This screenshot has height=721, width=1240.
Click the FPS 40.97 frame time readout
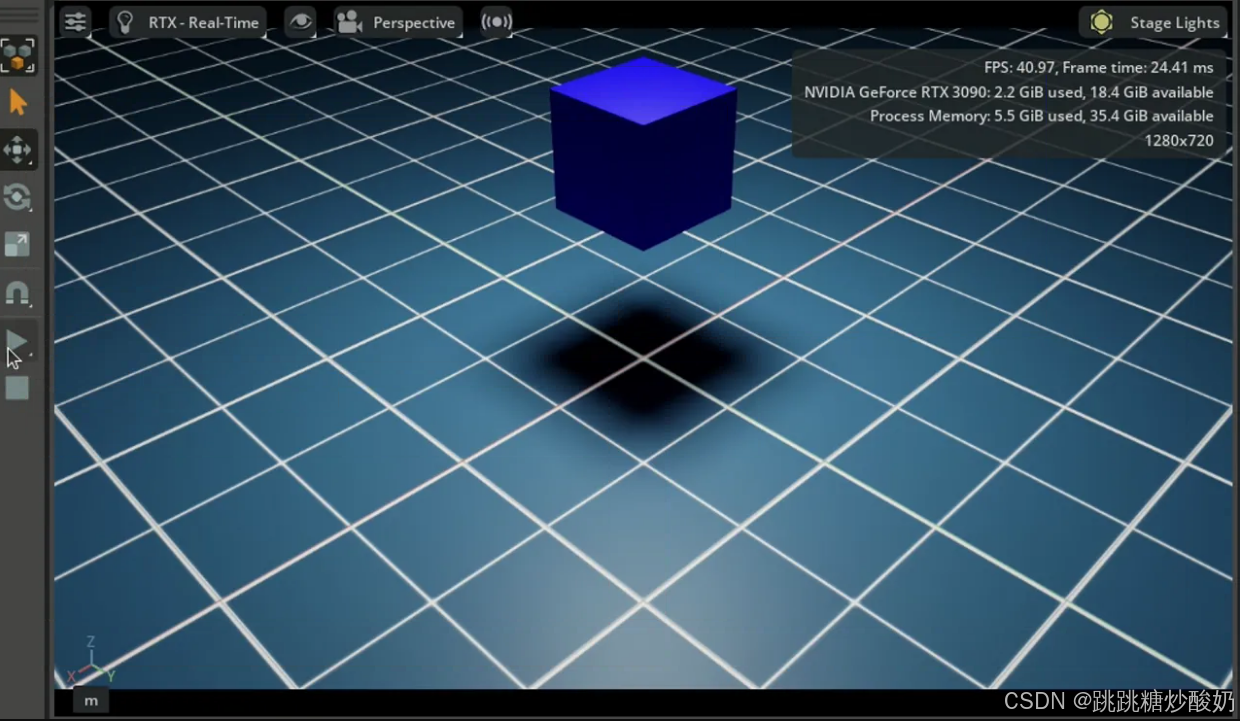click(x=1099, y=67)
